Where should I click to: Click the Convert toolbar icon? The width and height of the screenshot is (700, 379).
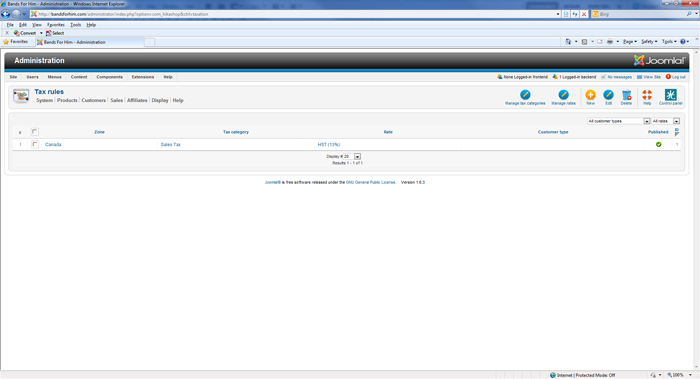[25, 33]
